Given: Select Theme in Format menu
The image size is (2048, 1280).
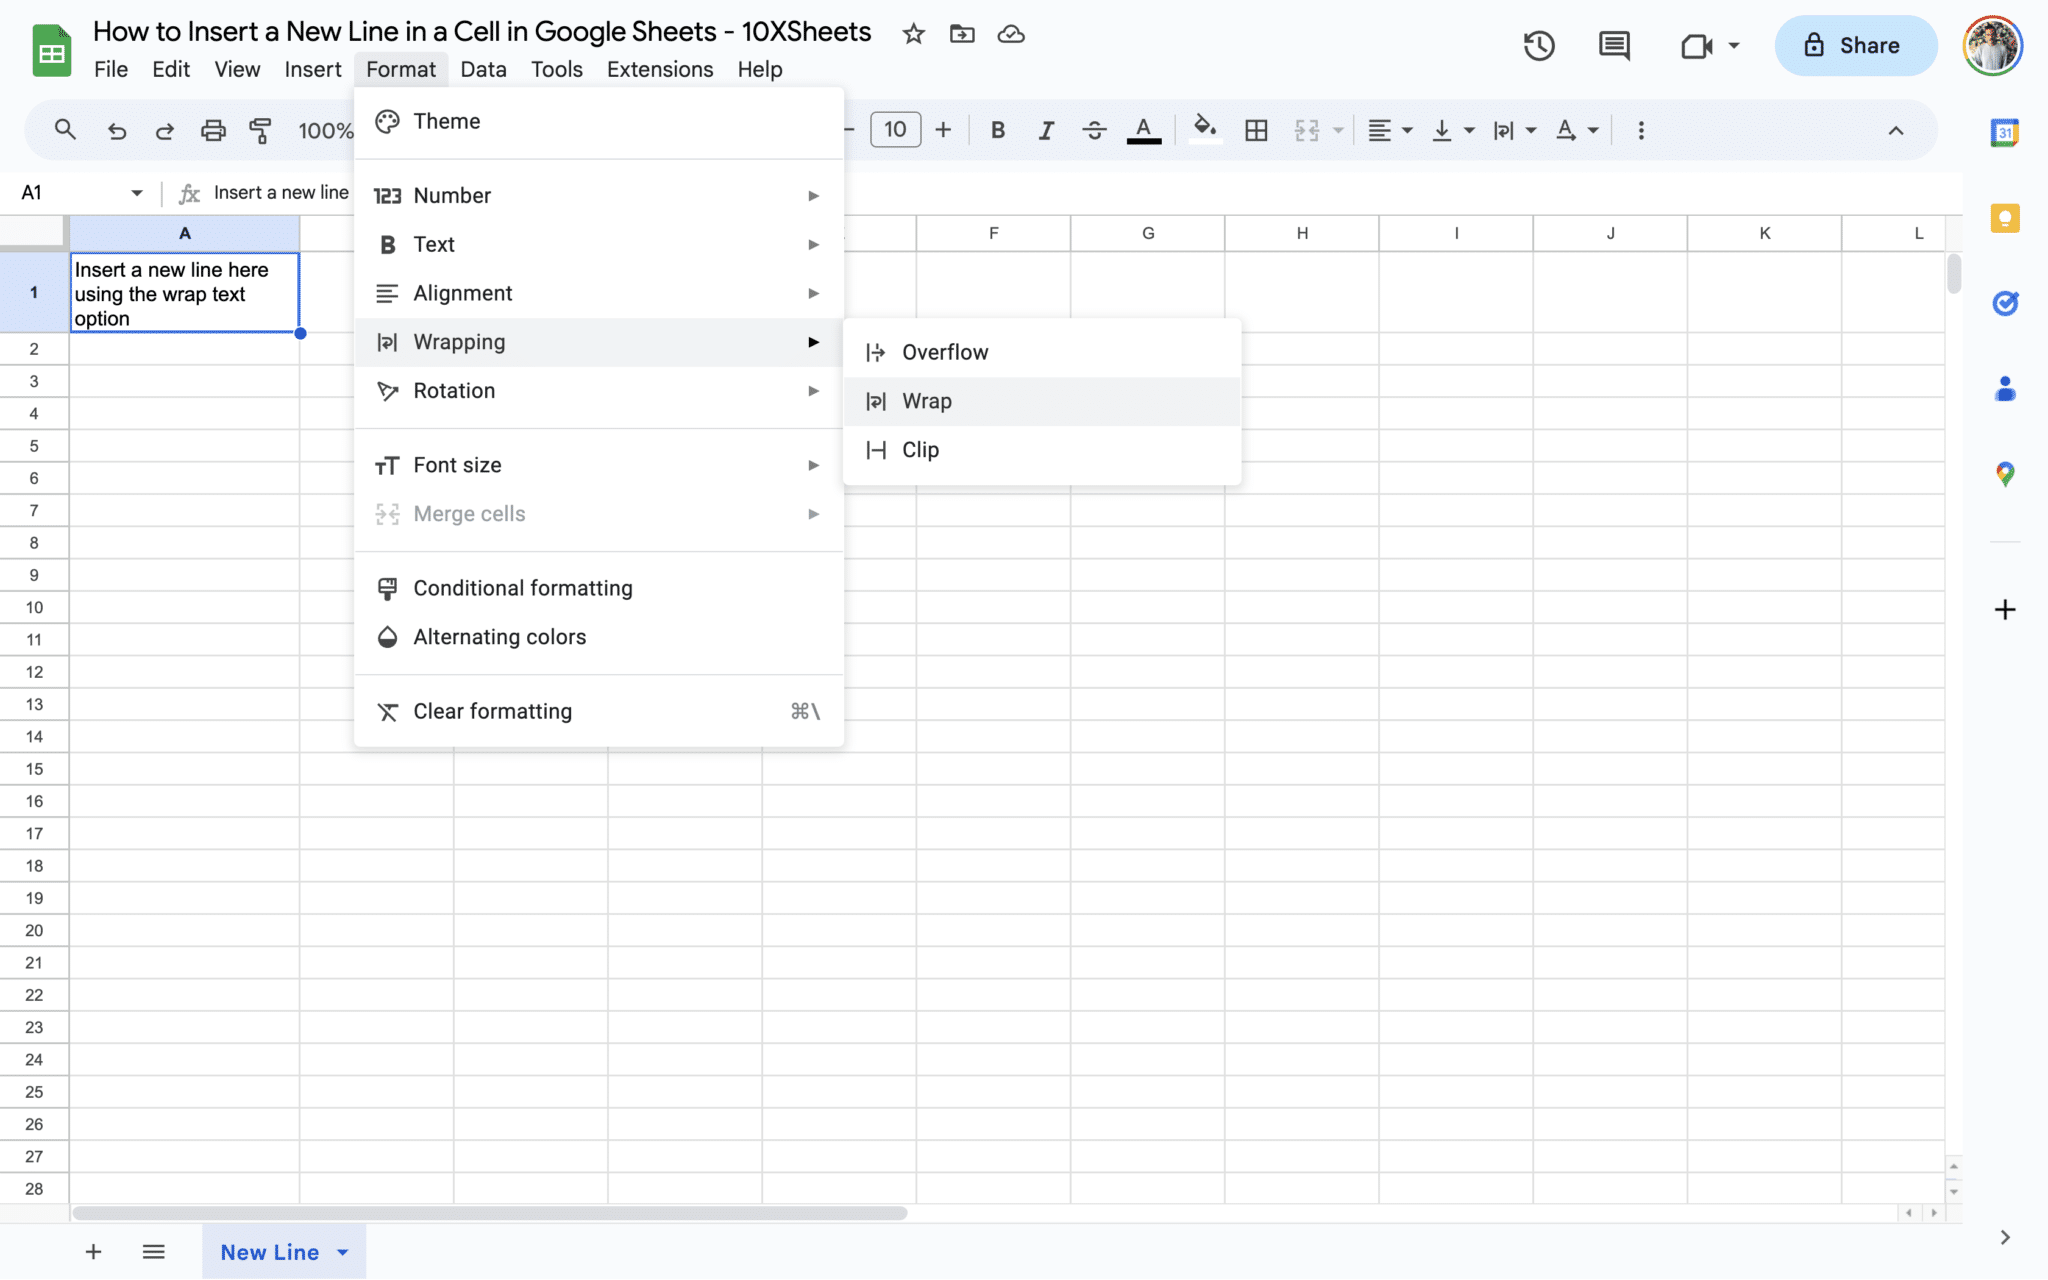Looking at the screenshot, I should (x=599, y=121).
